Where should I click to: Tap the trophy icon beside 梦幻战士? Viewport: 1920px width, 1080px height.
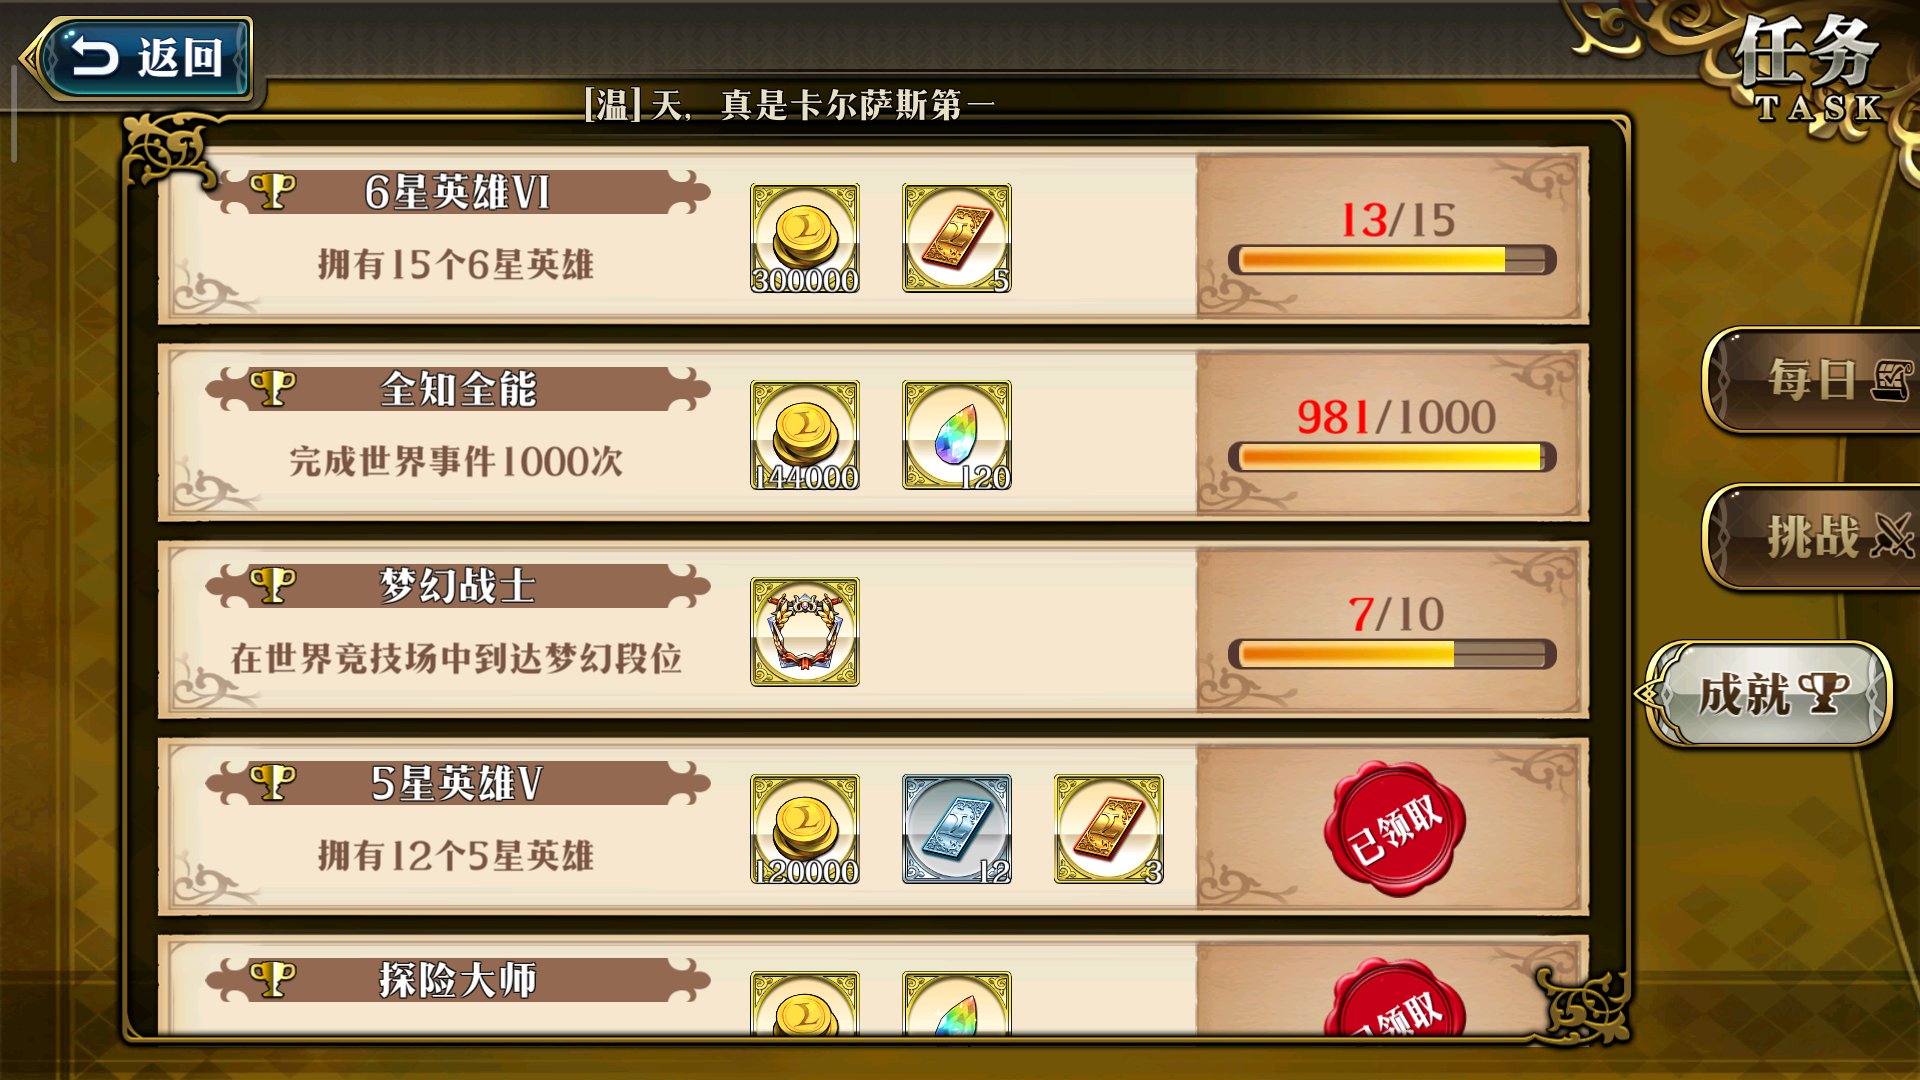[x=272, y=585]
